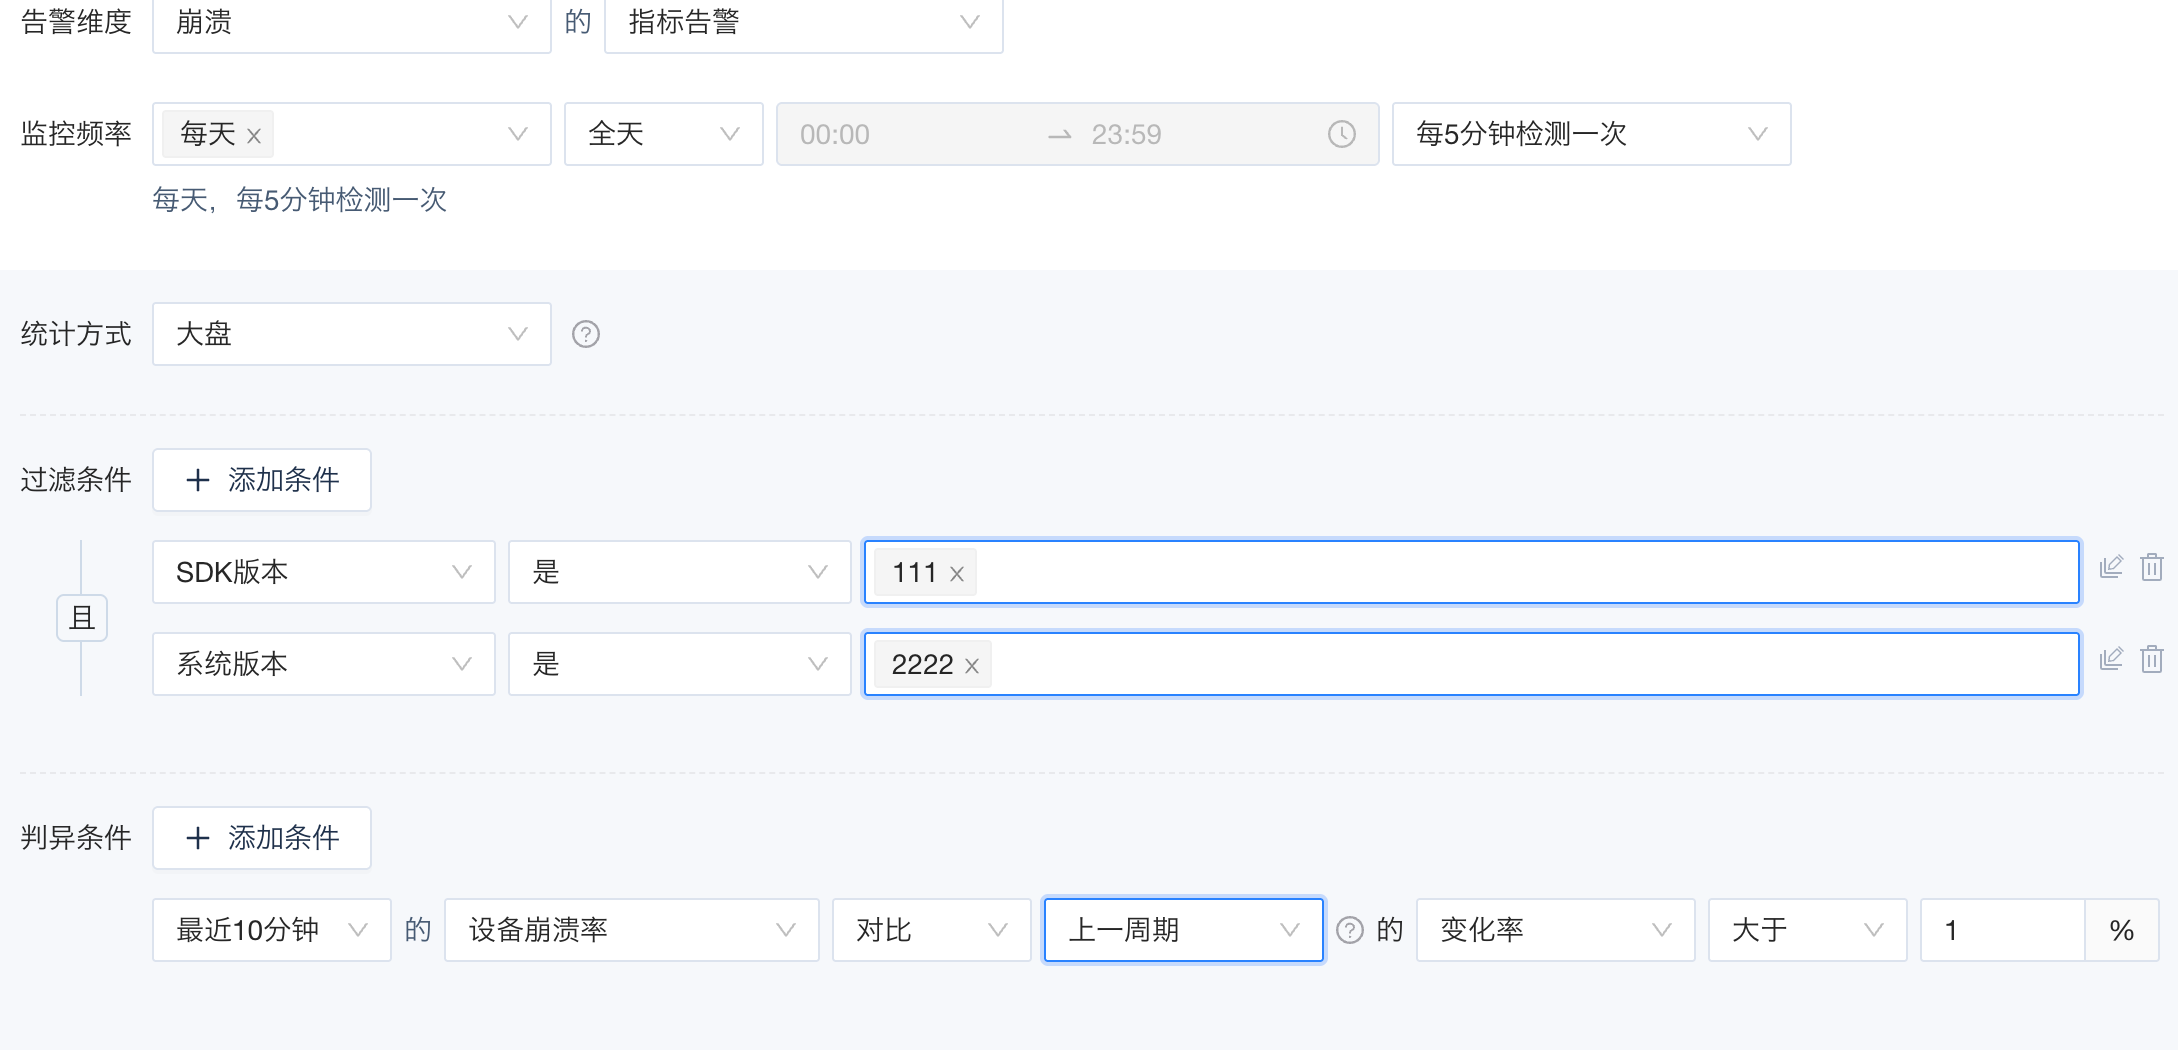Viewport: 2178px width, 1050px height.
Task: Toggle the 且 logic operator
Action: point(82,618)
